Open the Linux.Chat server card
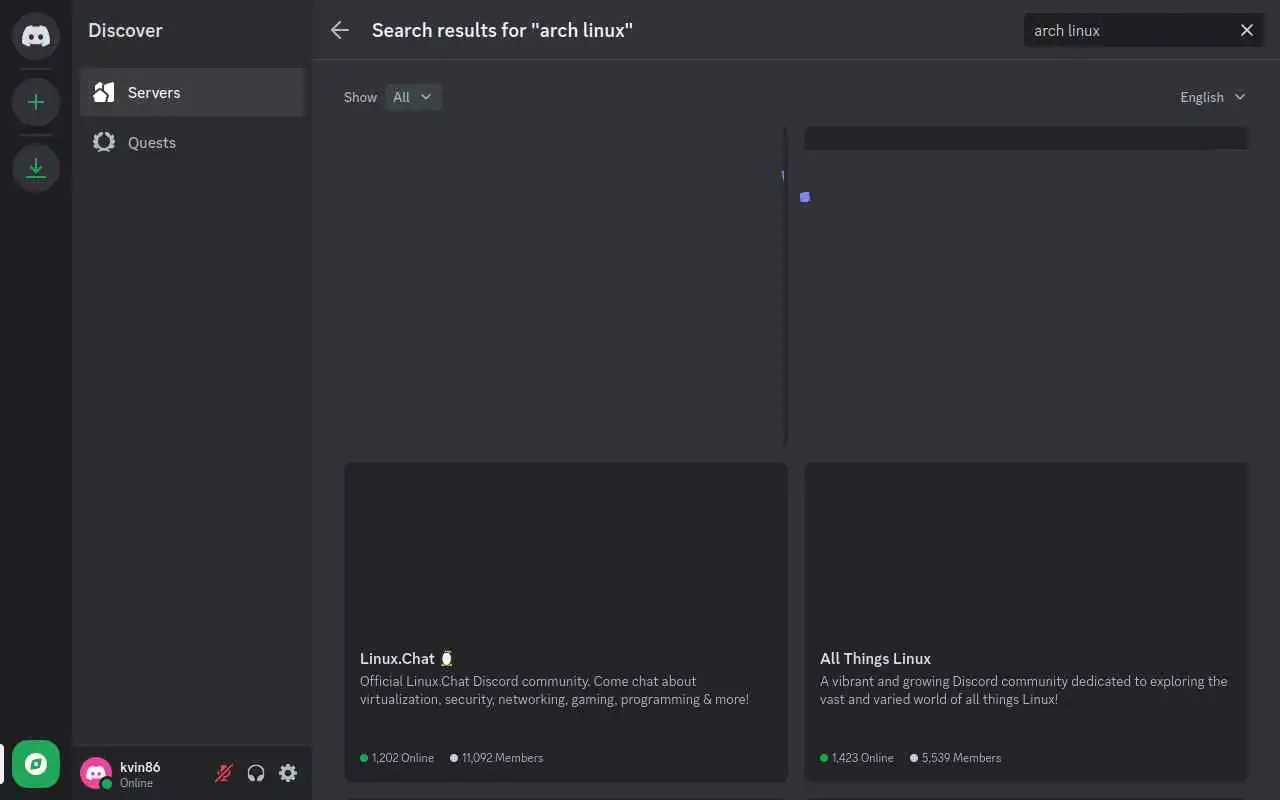The image size is (1280, 800). tap(566, 622)
